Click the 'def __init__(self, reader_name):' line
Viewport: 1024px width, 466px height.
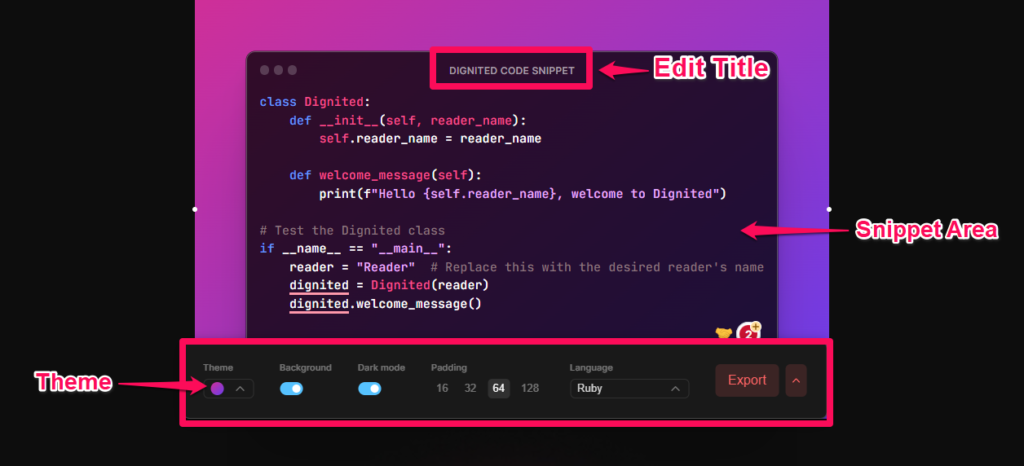point(408,121)
